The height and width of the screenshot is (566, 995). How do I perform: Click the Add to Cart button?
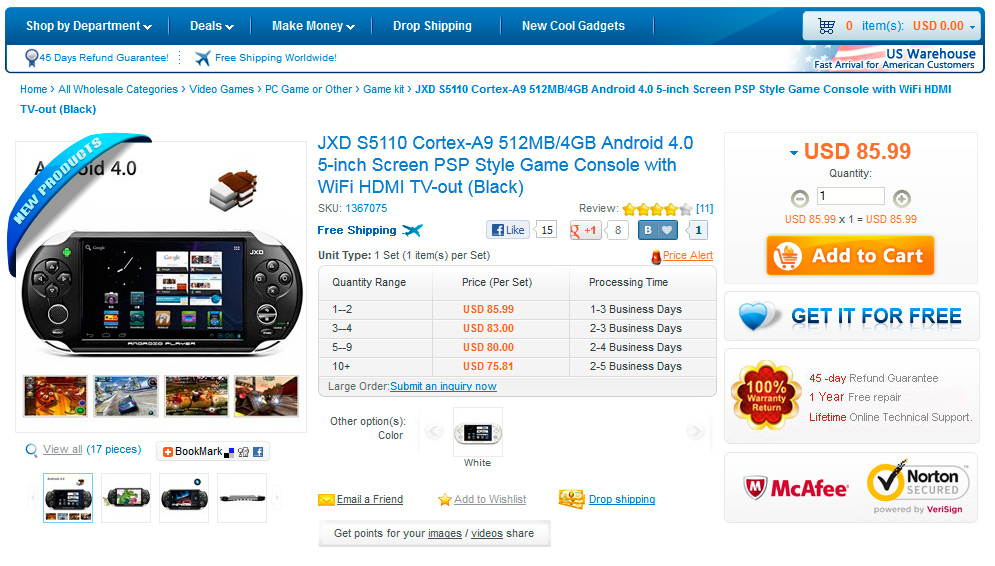click(x=850, y=255)
